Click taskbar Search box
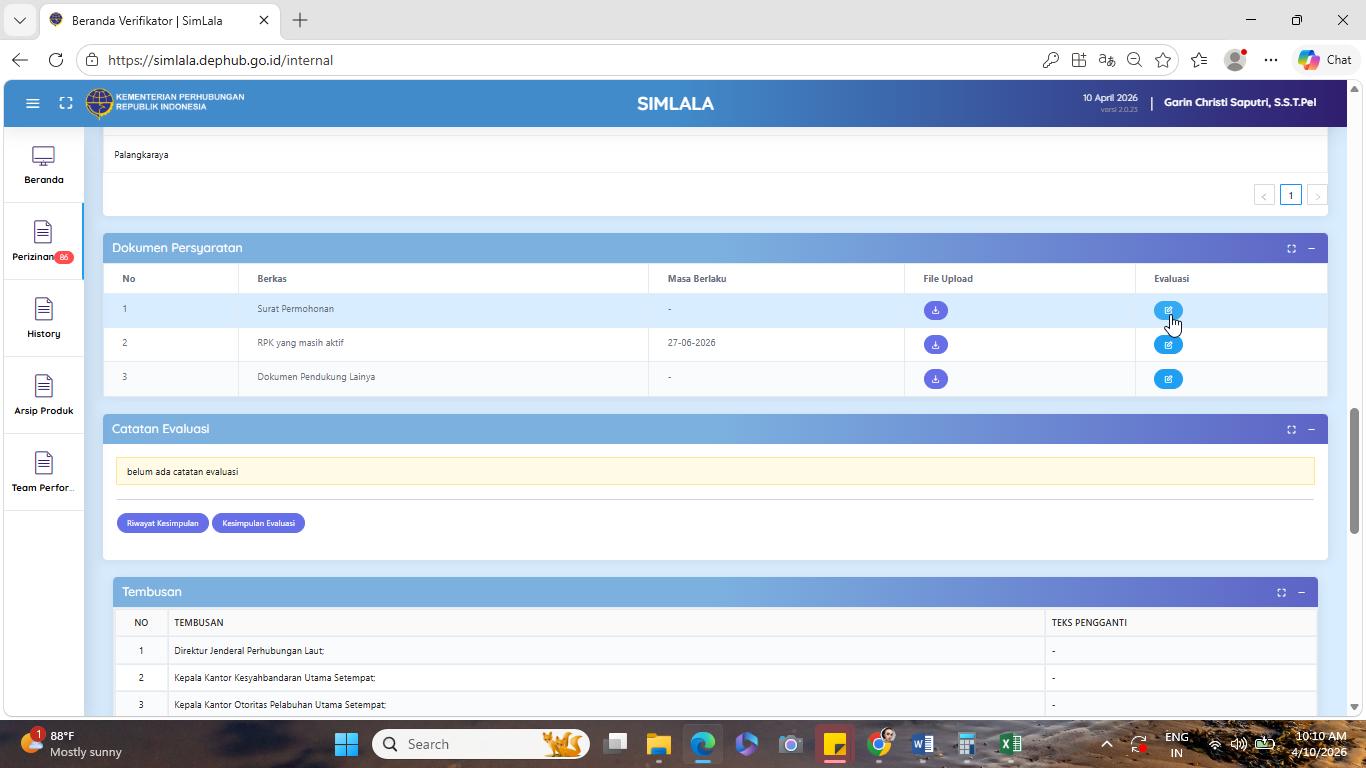The width and height of the screenshot is (1366, 768). [x=482, y=744]
